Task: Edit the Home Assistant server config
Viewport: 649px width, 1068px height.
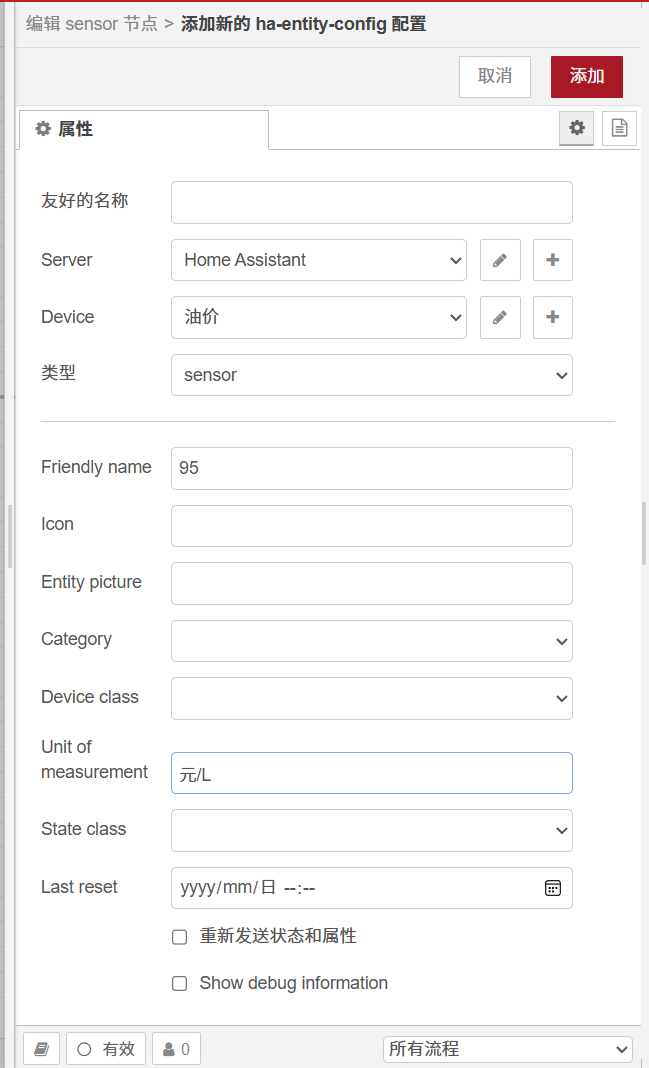Action: point(500,260)
